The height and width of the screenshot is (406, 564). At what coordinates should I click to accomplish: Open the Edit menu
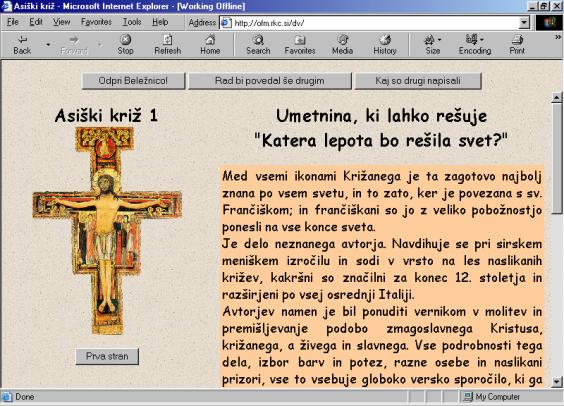(x=36, y=22)
